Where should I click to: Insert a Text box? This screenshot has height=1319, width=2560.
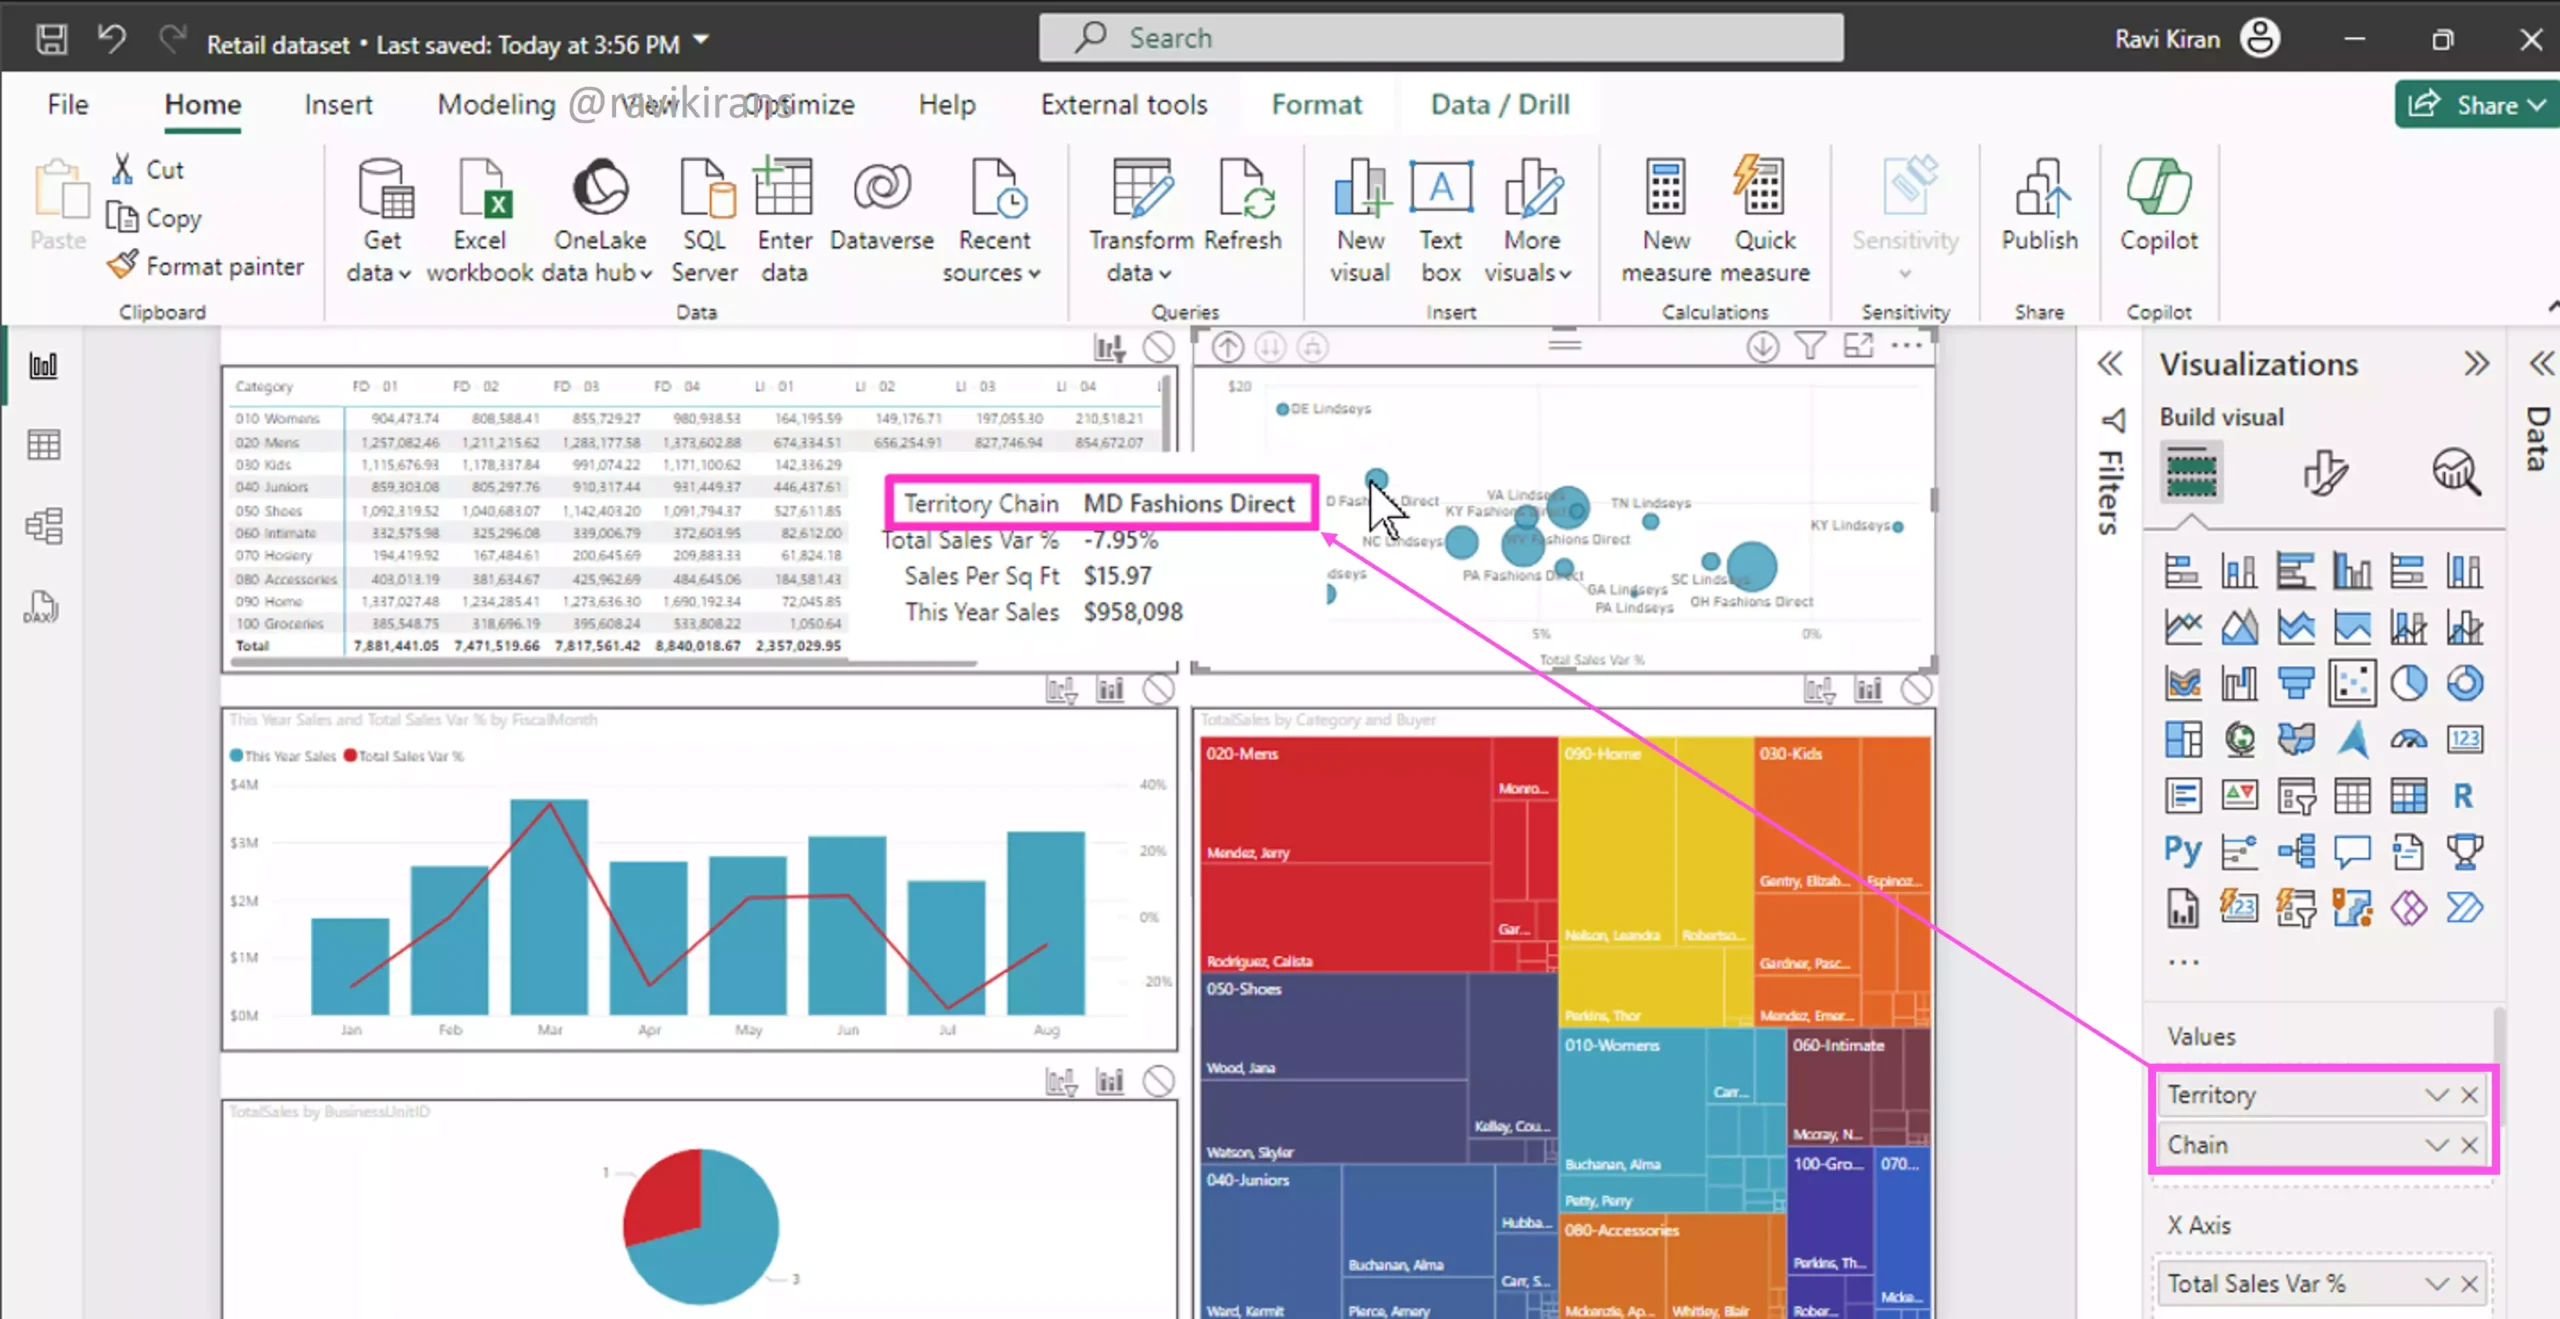click(x=1441, y=220)
